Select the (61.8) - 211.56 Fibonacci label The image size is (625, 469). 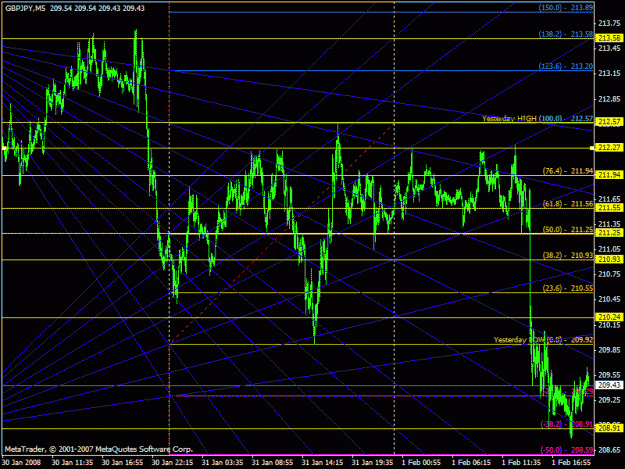[x=568, y=204]
